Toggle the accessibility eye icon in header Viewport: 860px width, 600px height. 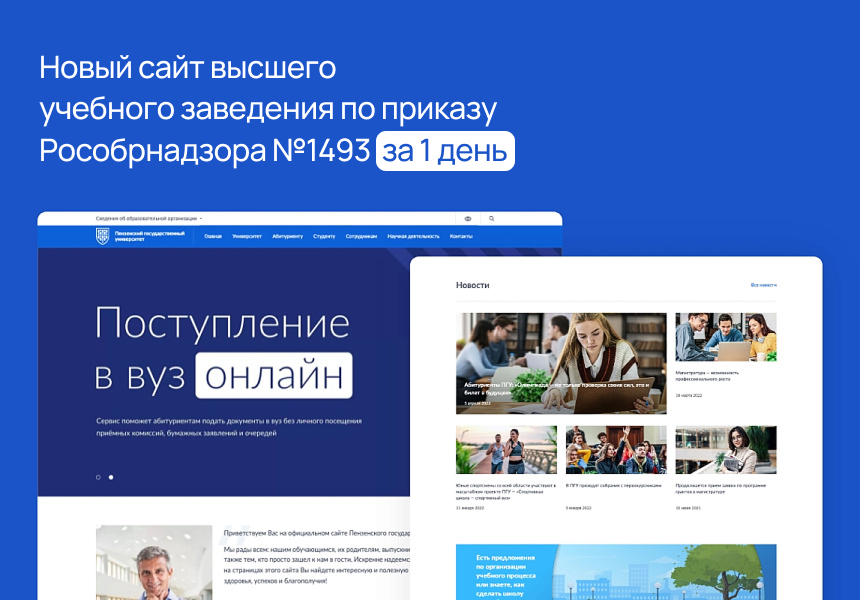click(x=467, y=218)
